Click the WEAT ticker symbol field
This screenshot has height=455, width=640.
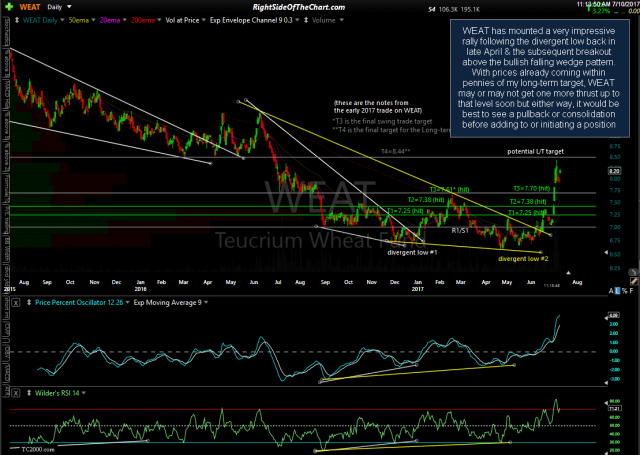[30, 7]
